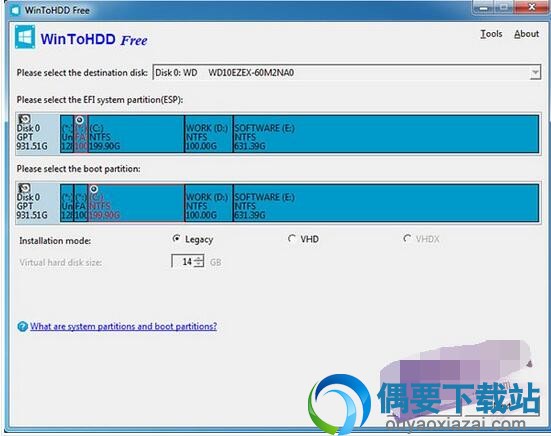This screenshot has height=436, width=551.
Task: Click the help question mark icon
Action: 22,327
